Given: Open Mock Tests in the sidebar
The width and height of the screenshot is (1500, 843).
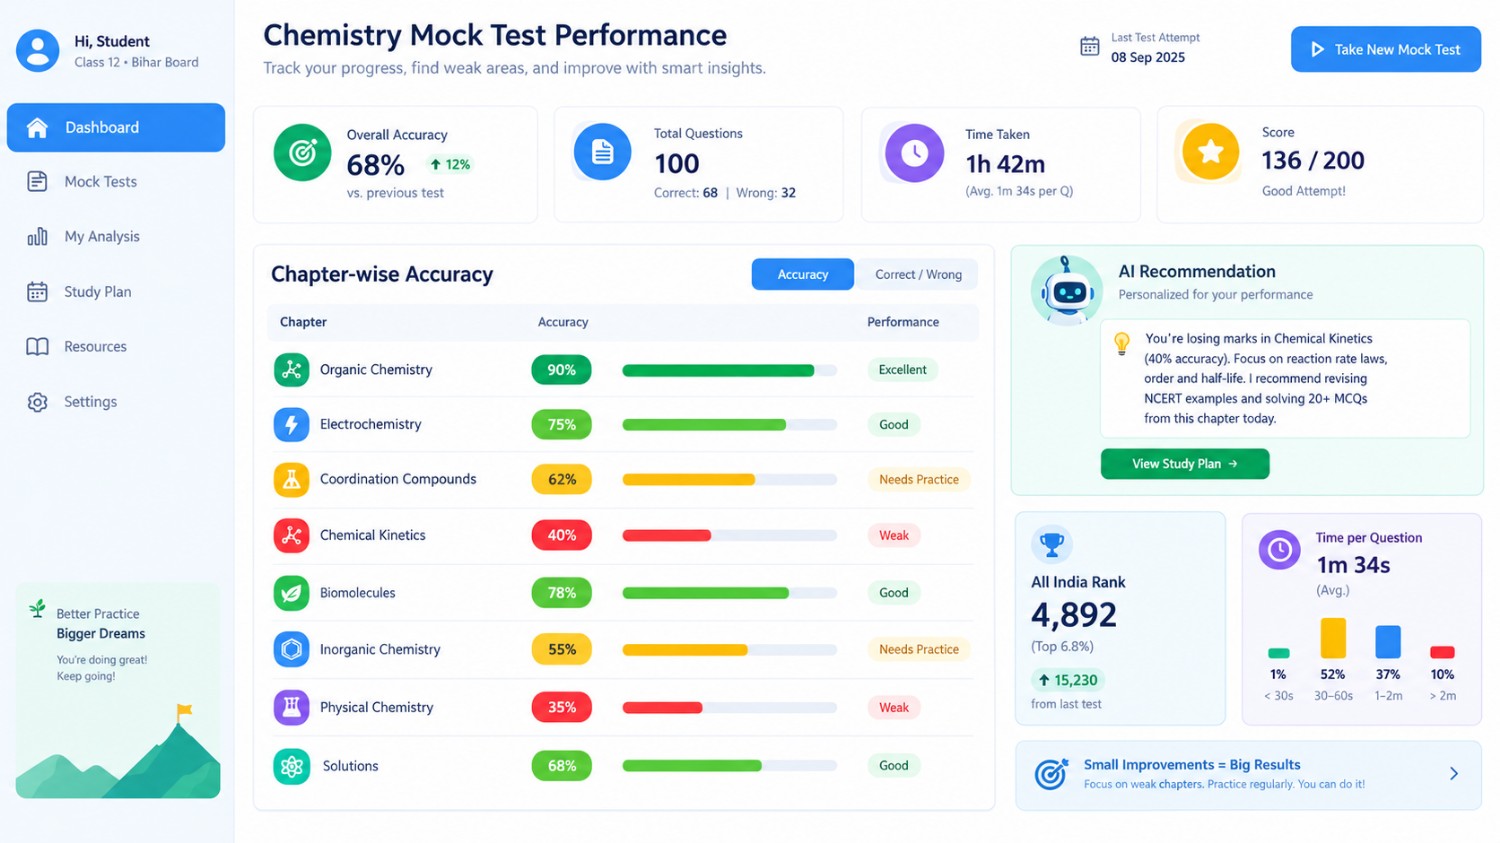Looking at the screenshot, I should click(x=116, y=181).
